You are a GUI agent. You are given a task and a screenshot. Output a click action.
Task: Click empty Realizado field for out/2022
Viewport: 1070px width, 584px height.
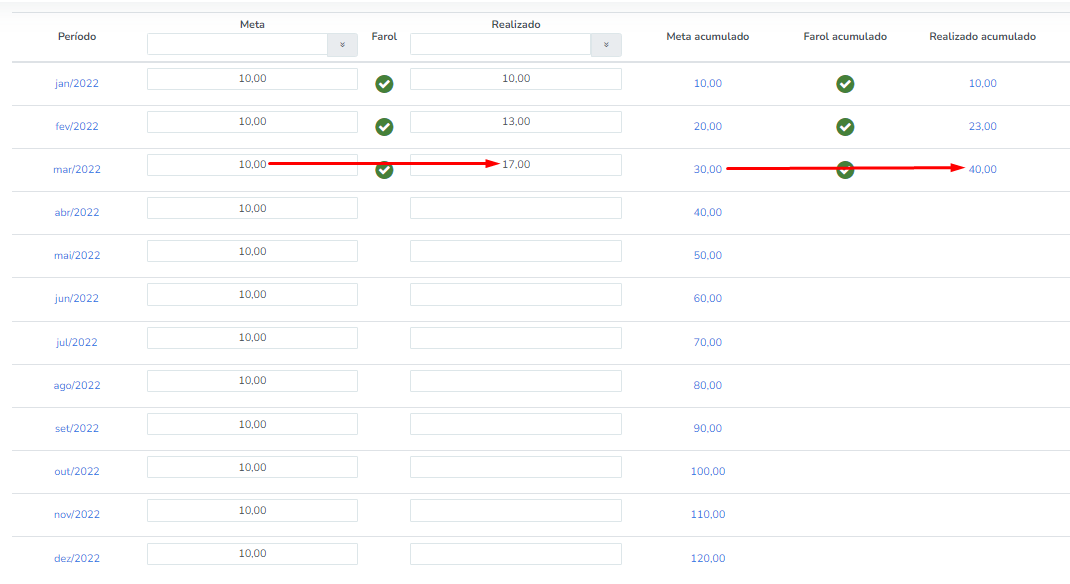point(516,467)
